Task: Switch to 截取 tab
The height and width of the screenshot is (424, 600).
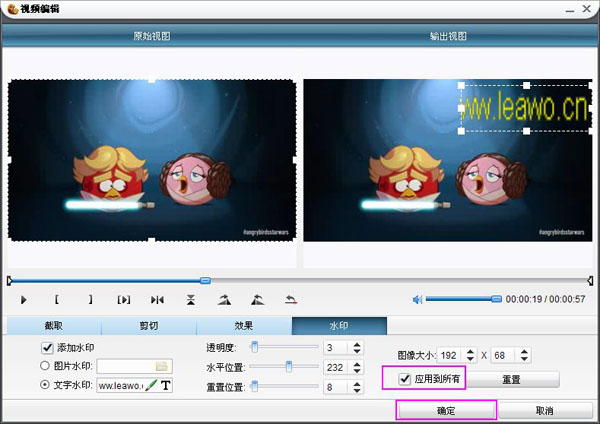Action: click(x=54, y=326)
